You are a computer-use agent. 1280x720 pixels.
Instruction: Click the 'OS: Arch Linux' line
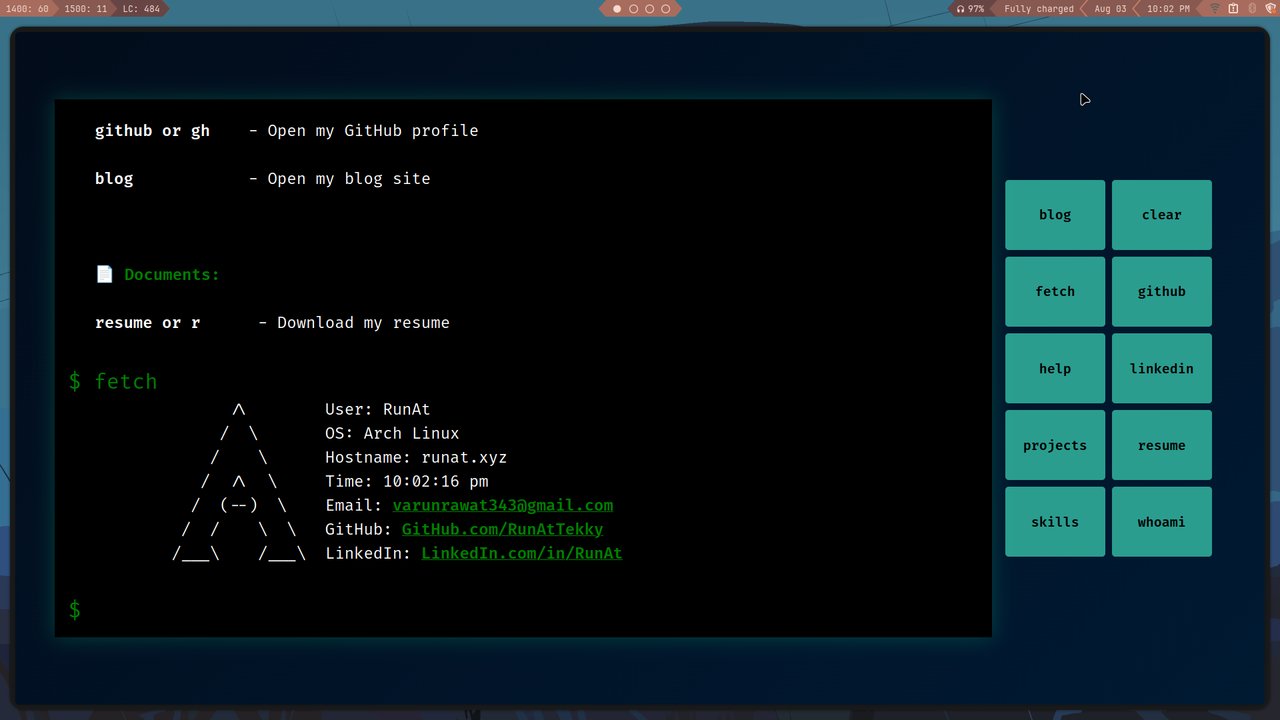coord(392,434)
